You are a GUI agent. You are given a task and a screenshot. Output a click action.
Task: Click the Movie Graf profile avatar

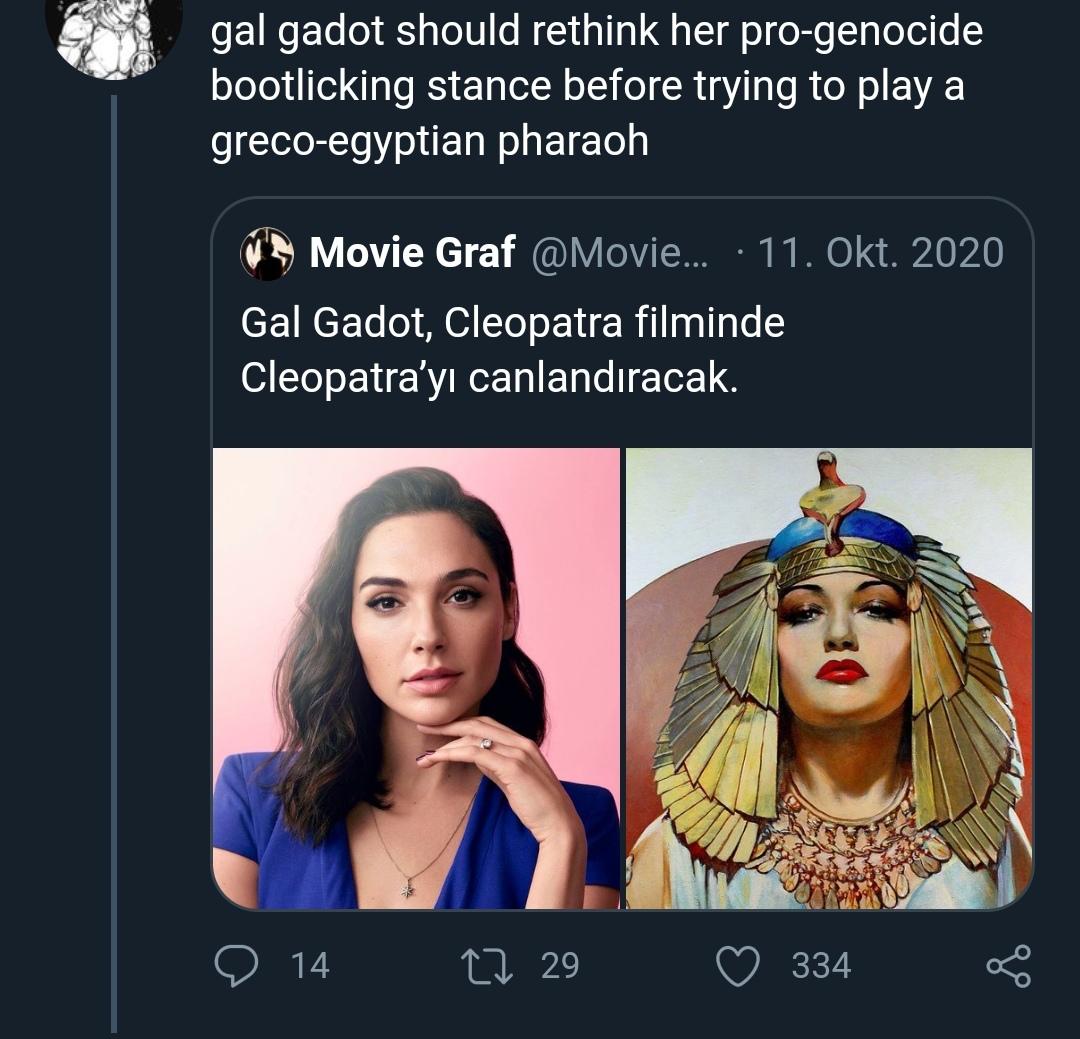pyautogui.click(x=267, y=253)
